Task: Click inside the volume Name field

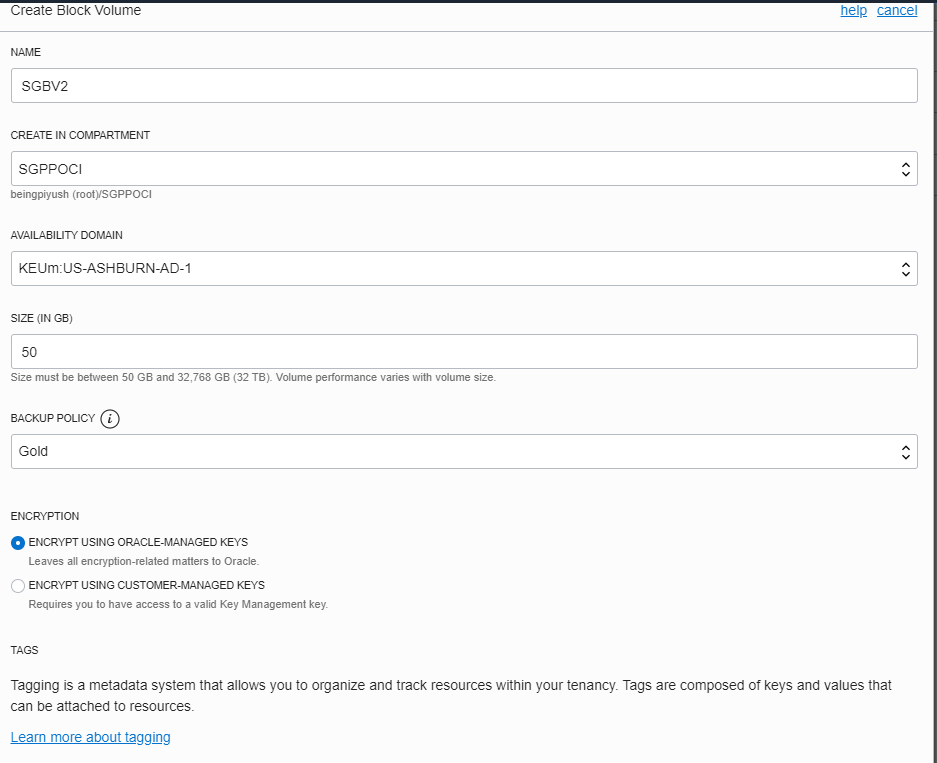Action: (463, 85)
